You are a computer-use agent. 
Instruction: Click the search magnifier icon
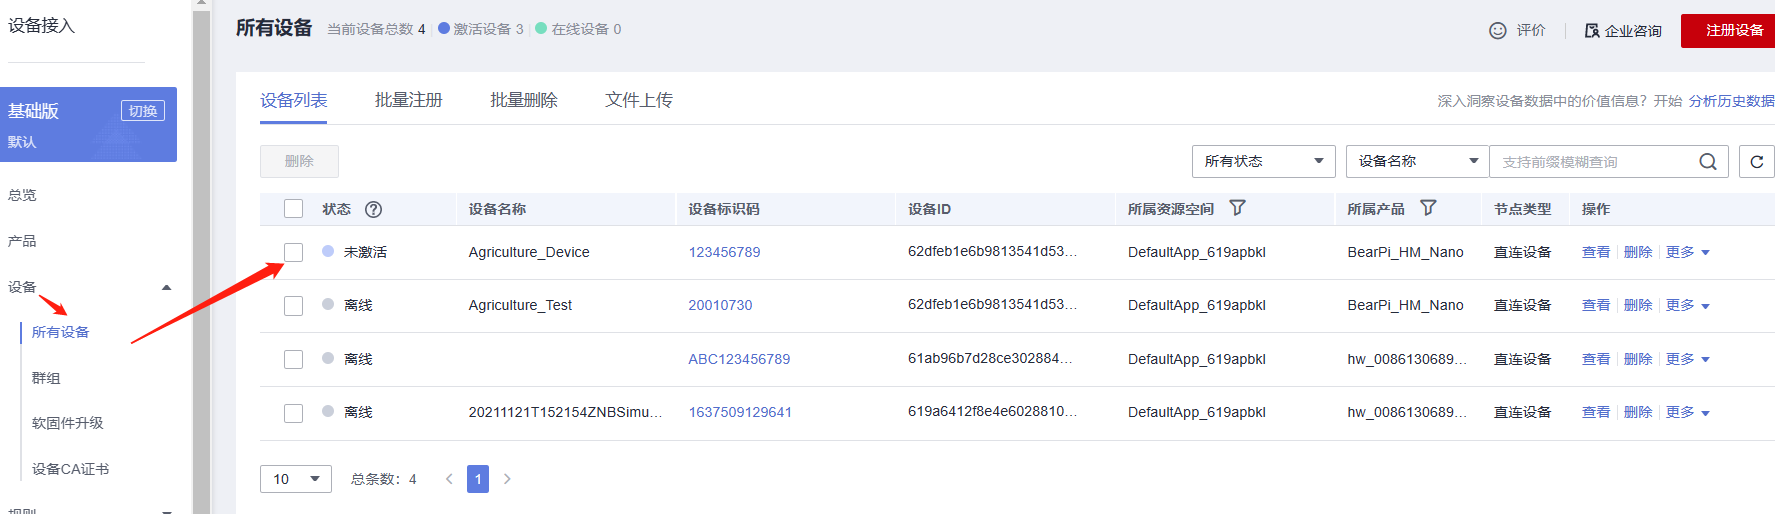point(1708,162)
